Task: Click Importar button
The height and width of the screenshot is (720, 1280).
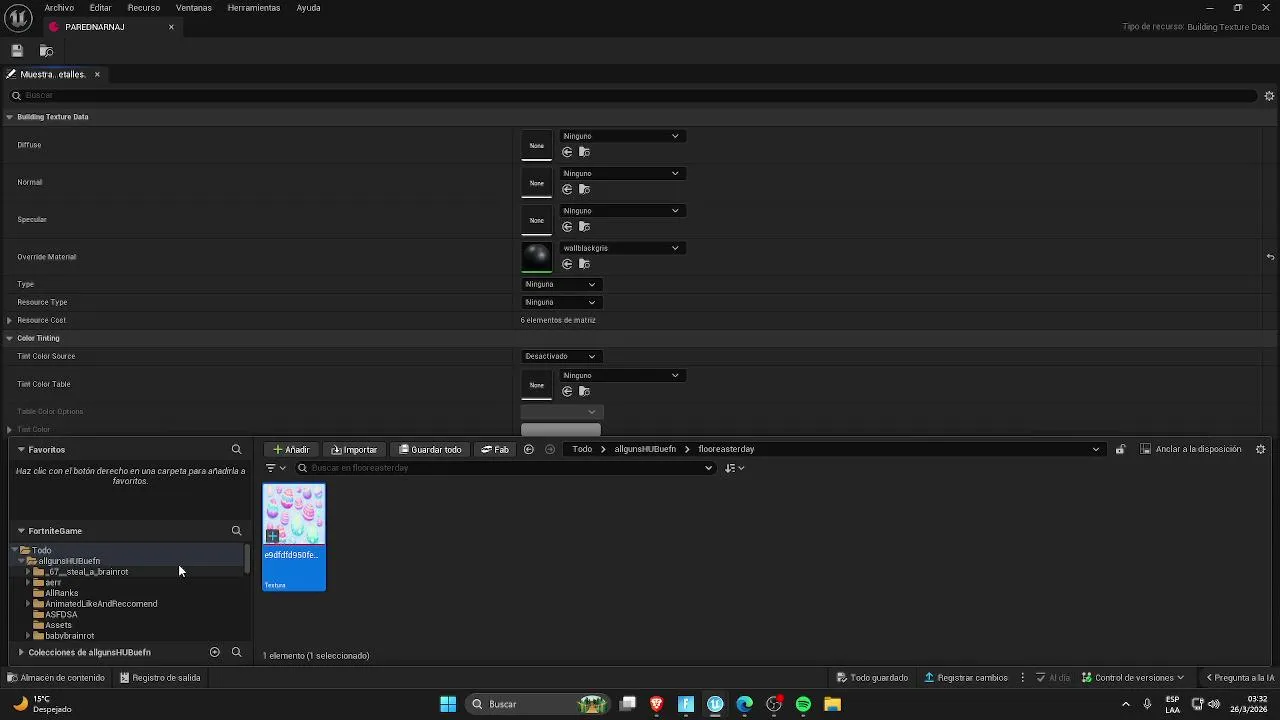Action: pyautogui.click(x=355, y=449)
